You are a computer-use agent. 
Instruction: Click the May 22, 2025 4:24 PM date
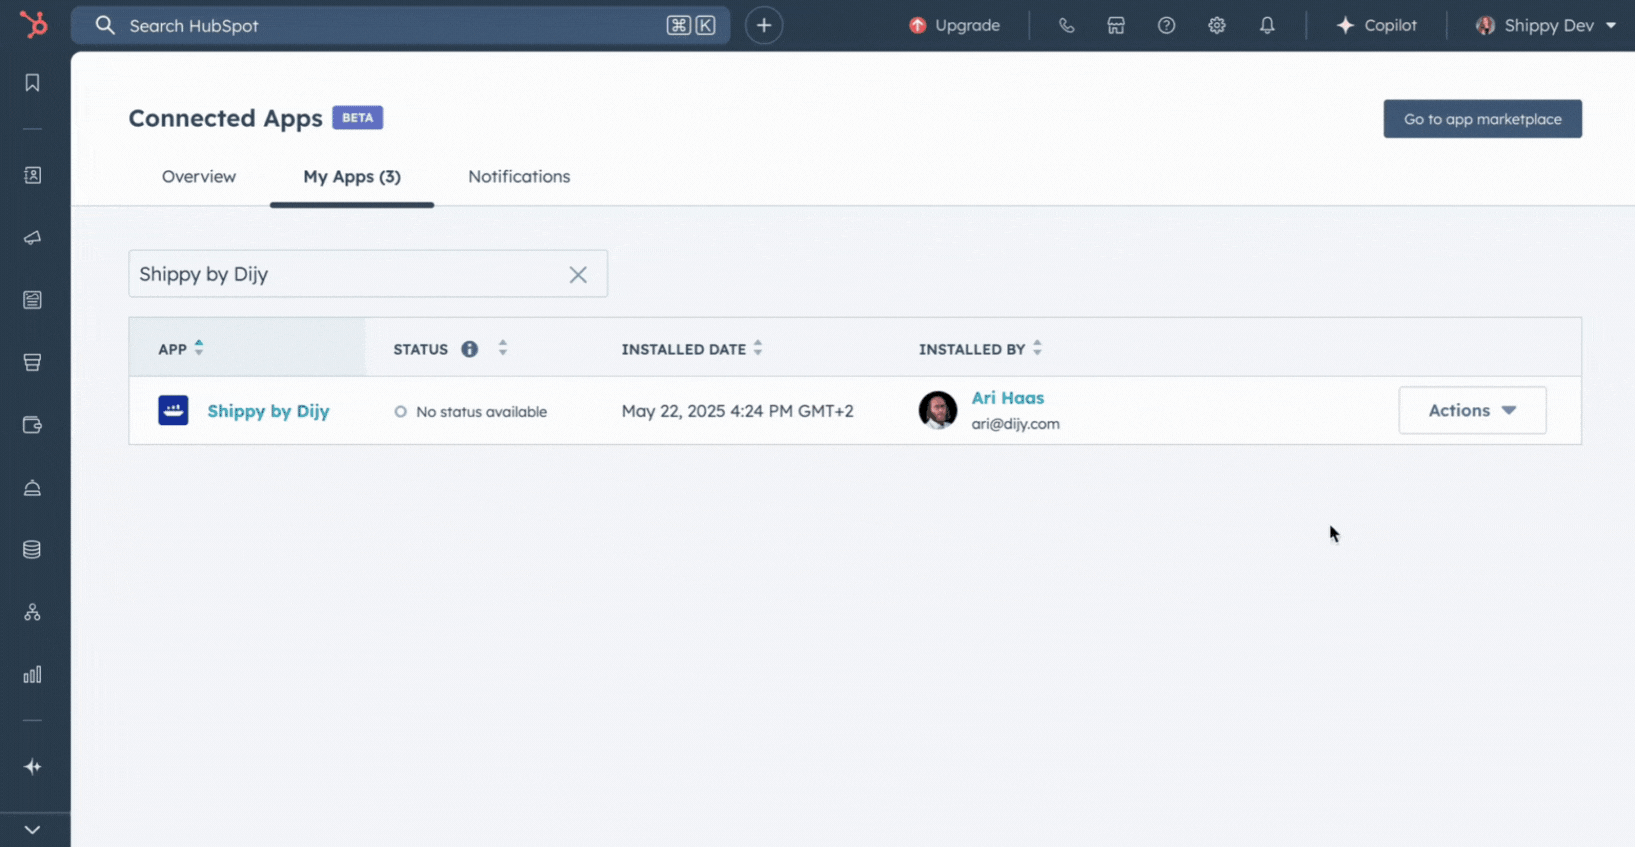(737, 411)
